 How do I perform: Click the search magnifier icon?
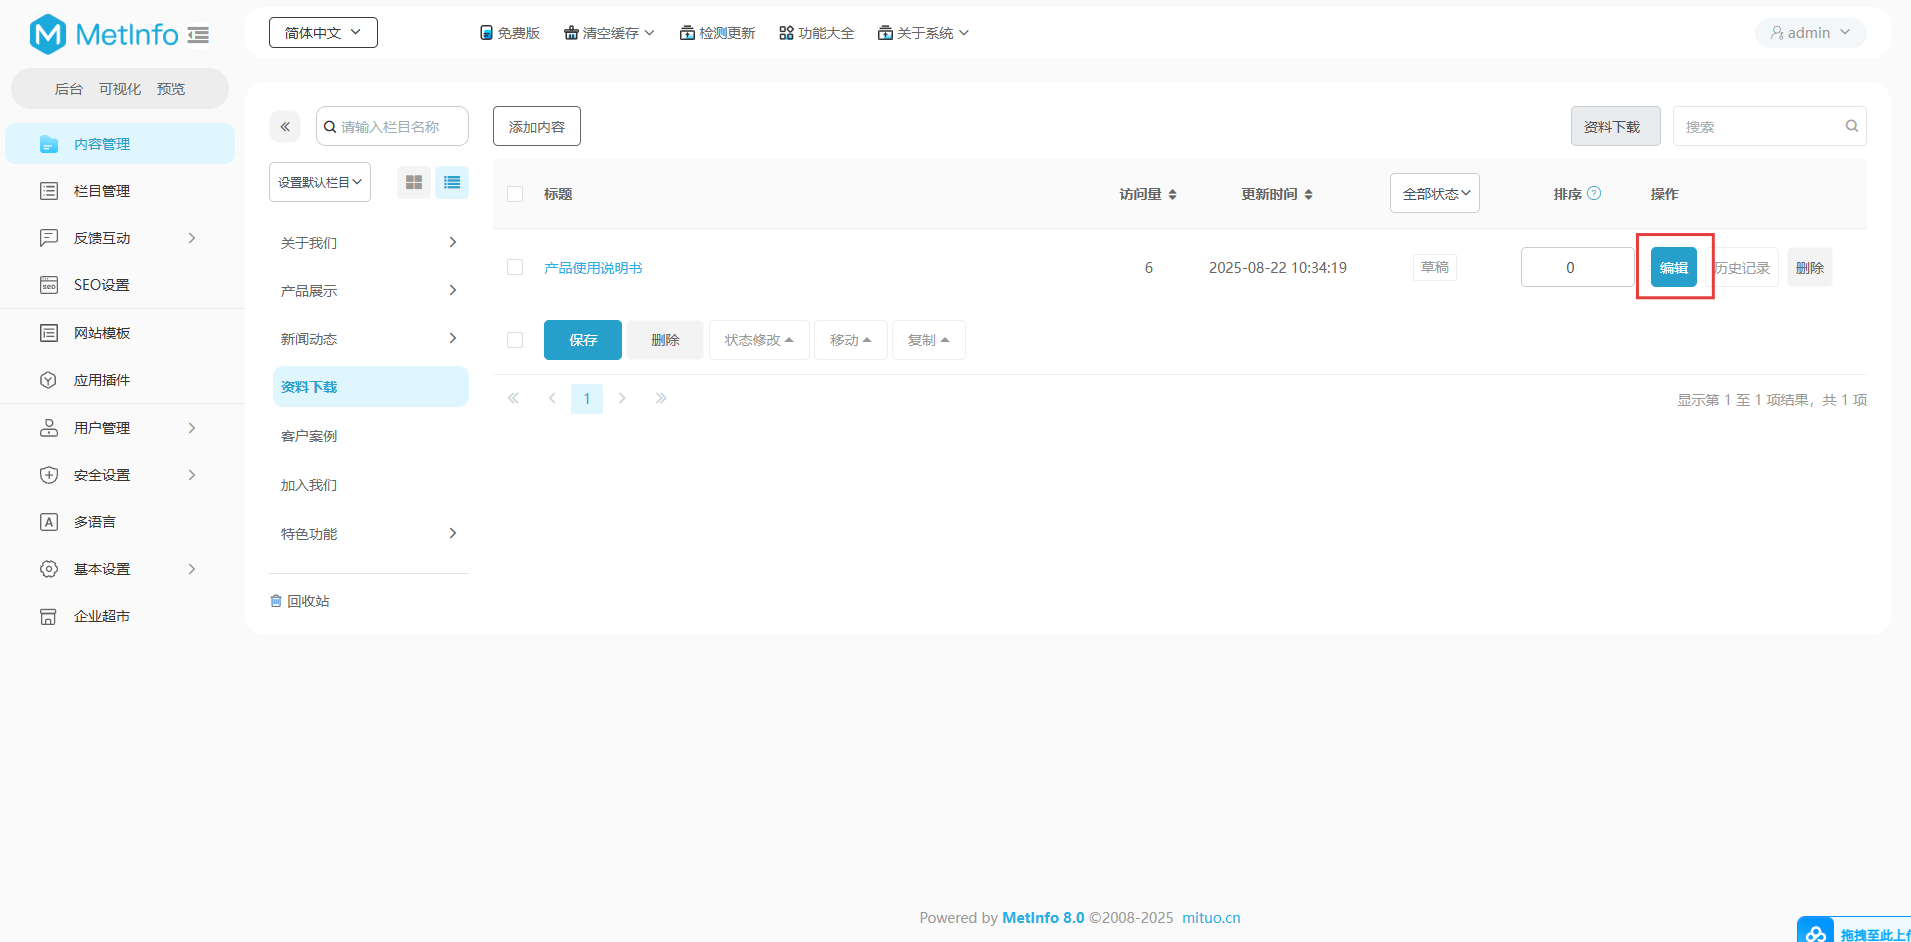[x=1851, y=126]
